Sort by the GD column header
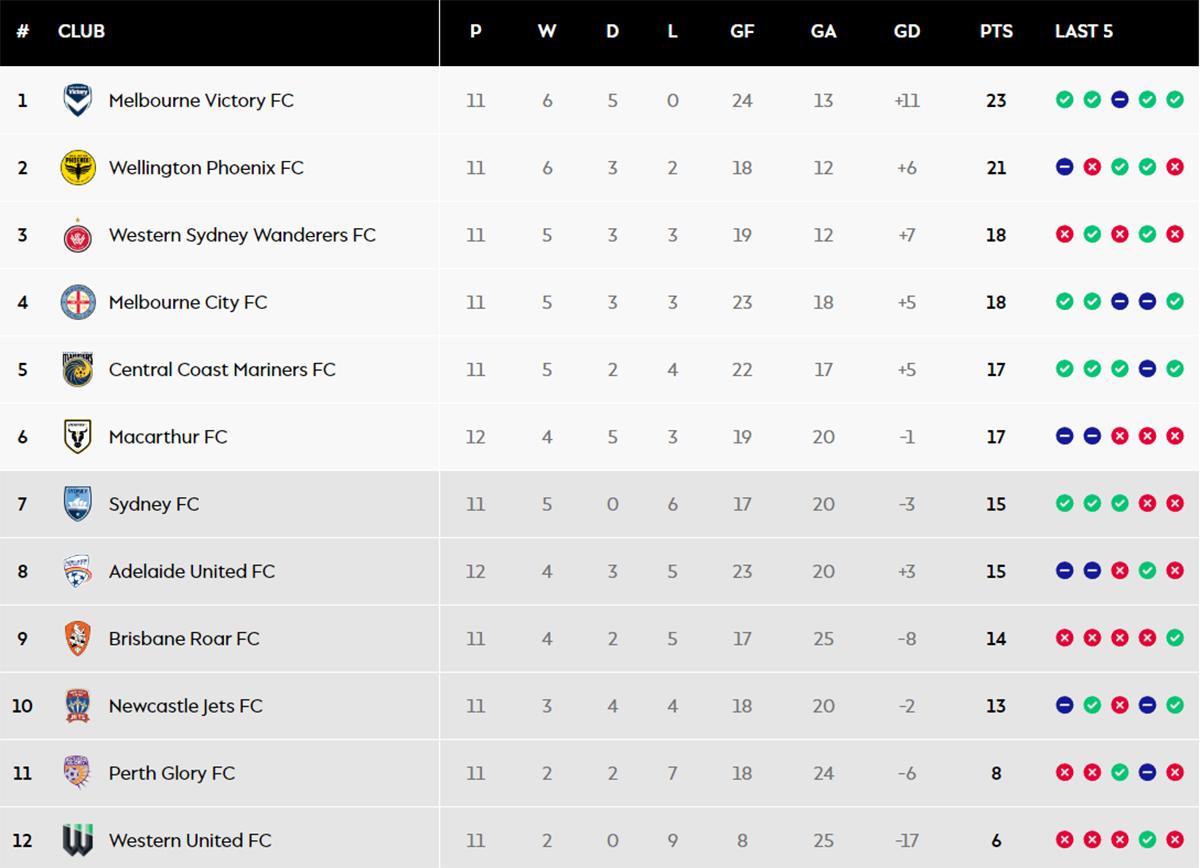The width and height of the screenshot is (1200, 868). click(x=907, y=31)
